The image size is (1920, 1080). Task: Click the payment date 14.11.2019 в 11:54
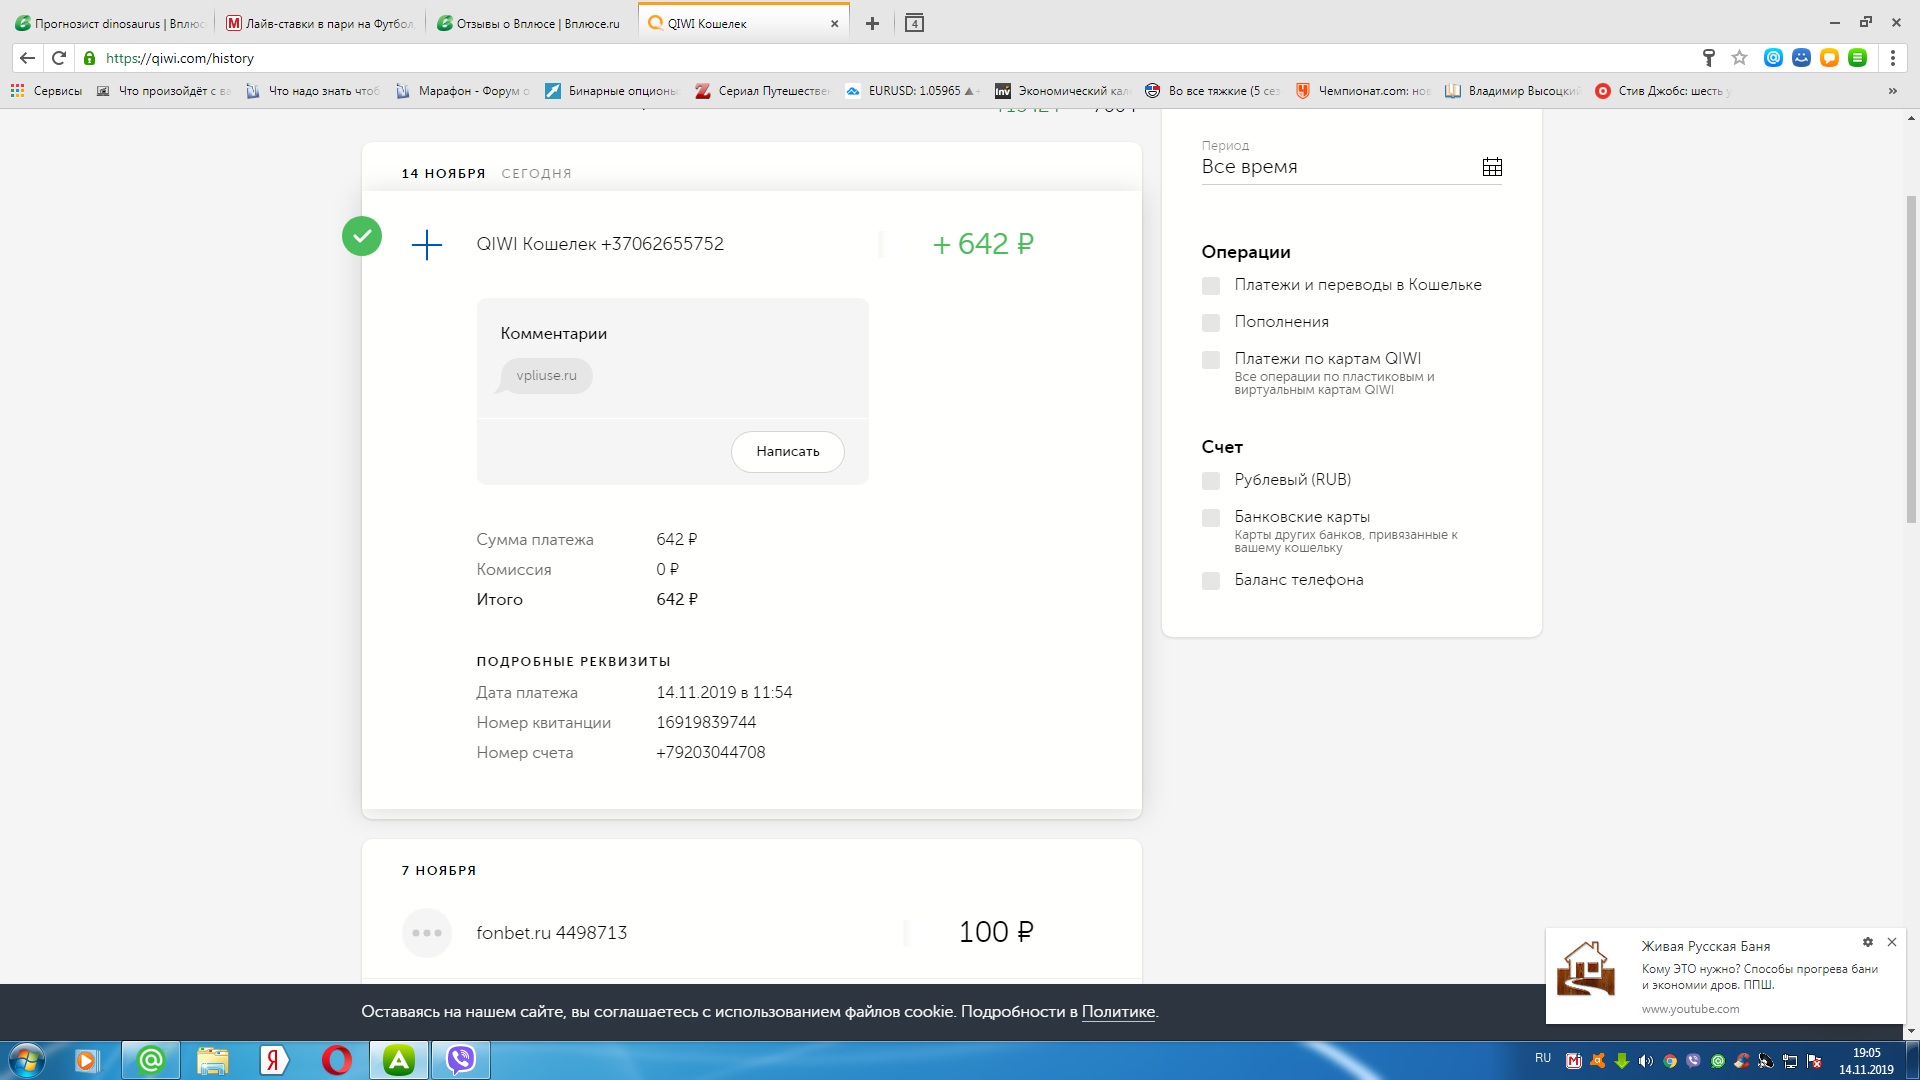click(x=724, y=692)
